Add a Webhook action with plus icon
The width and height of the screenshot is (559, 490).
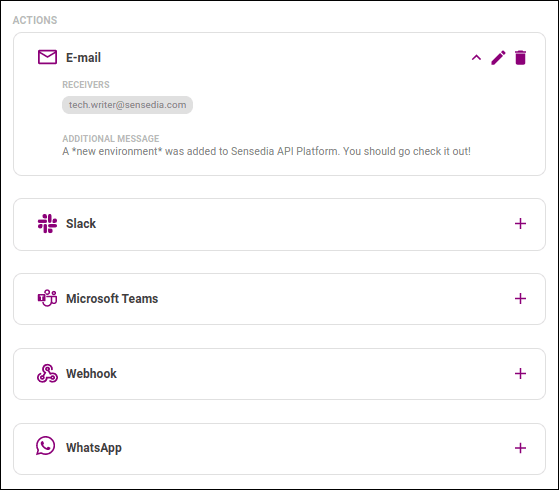520,373
